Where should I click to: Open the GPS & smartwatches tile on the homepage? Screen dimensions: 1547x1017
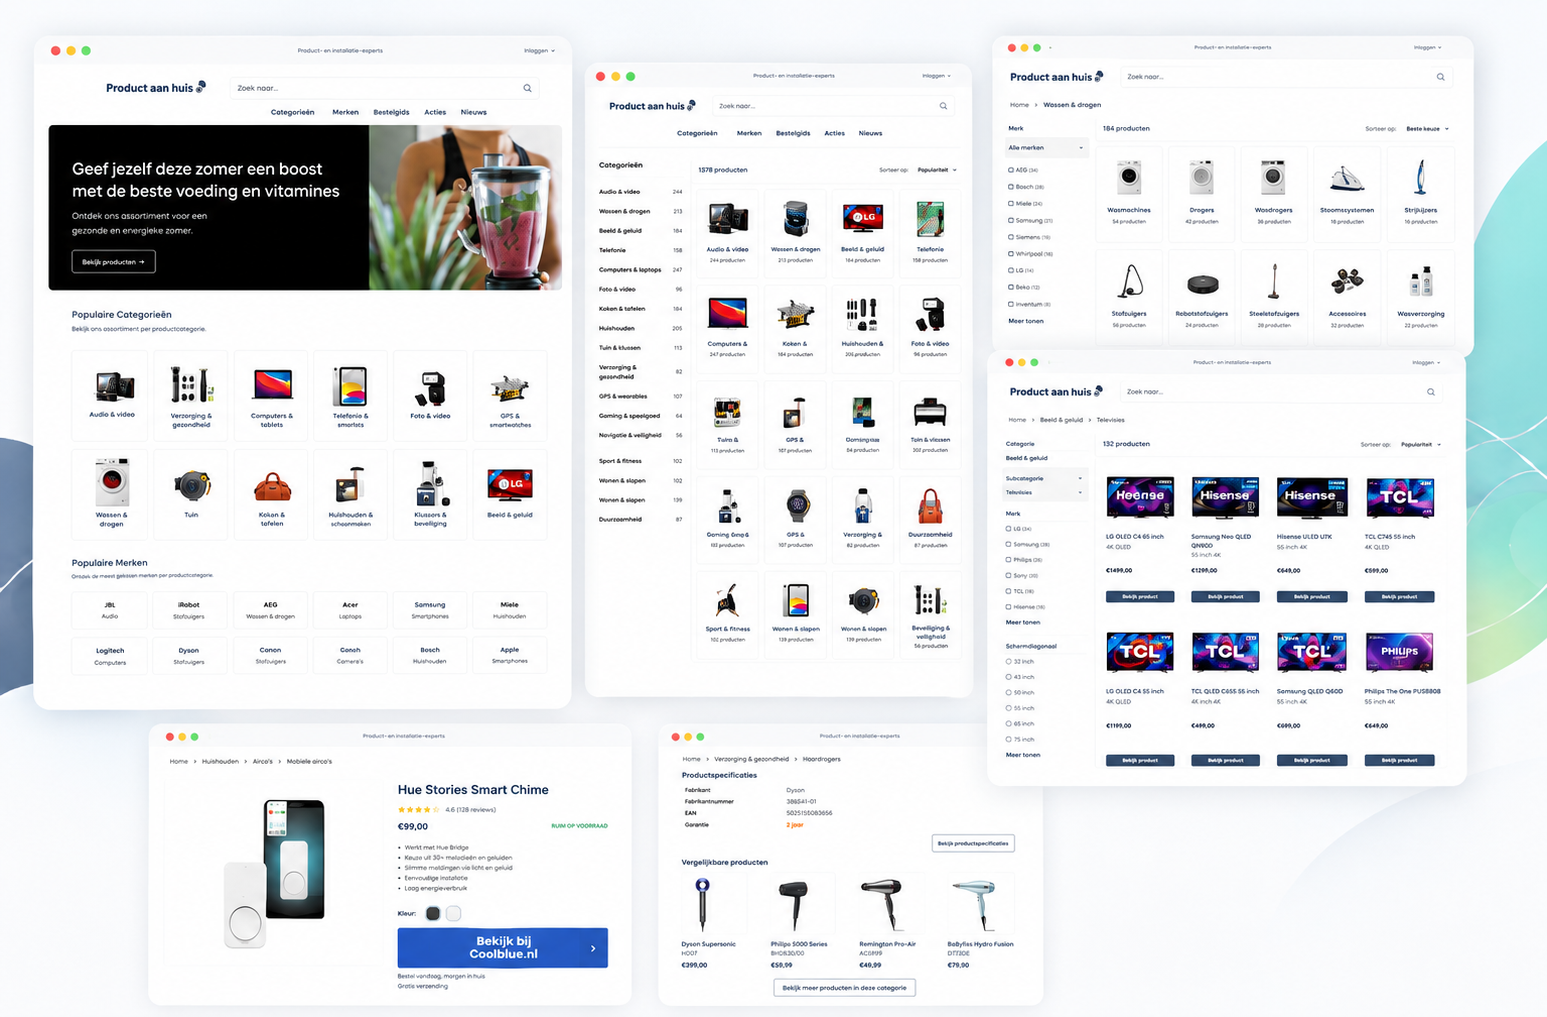pyautogui.click(x=510, y=396)
